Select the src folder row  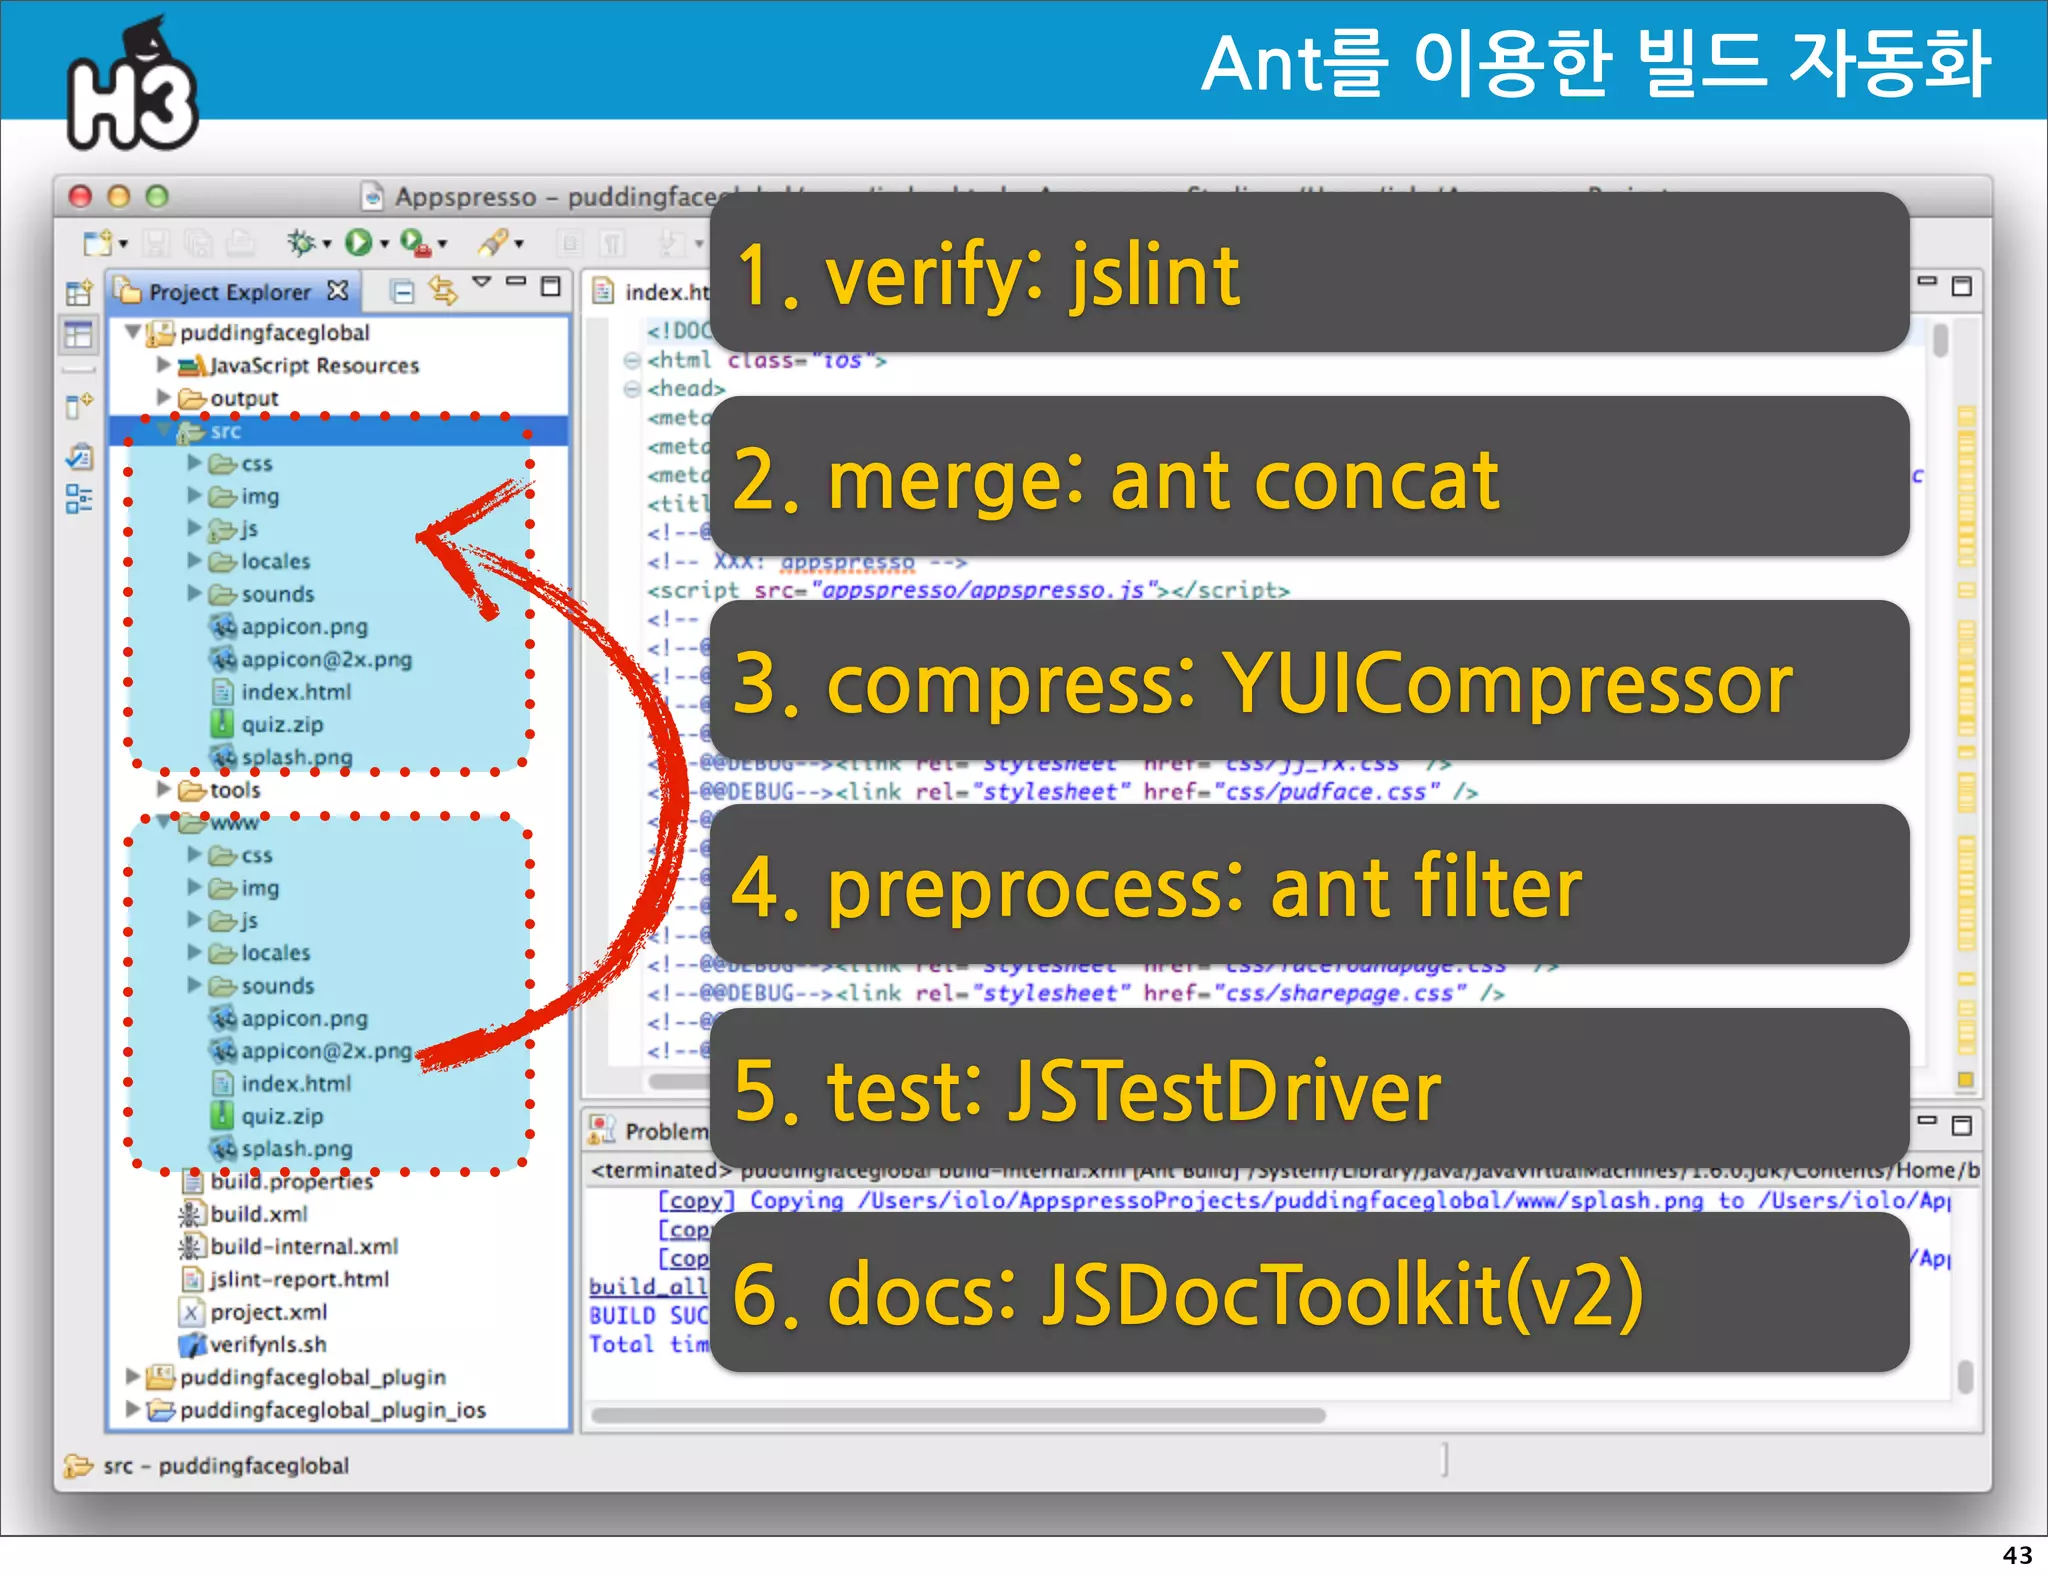pyautogui.click(x=339, y=431)
